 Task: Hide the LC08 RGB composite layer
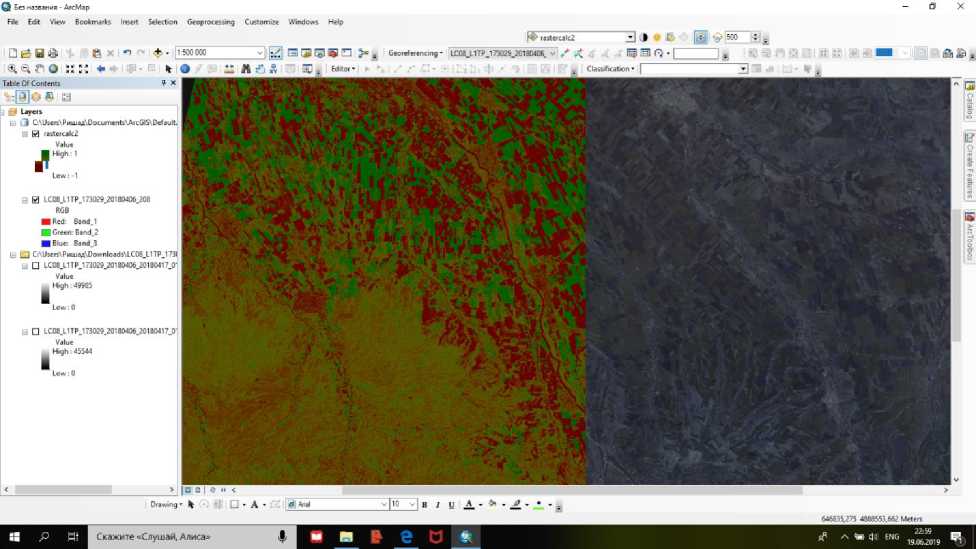36,200
